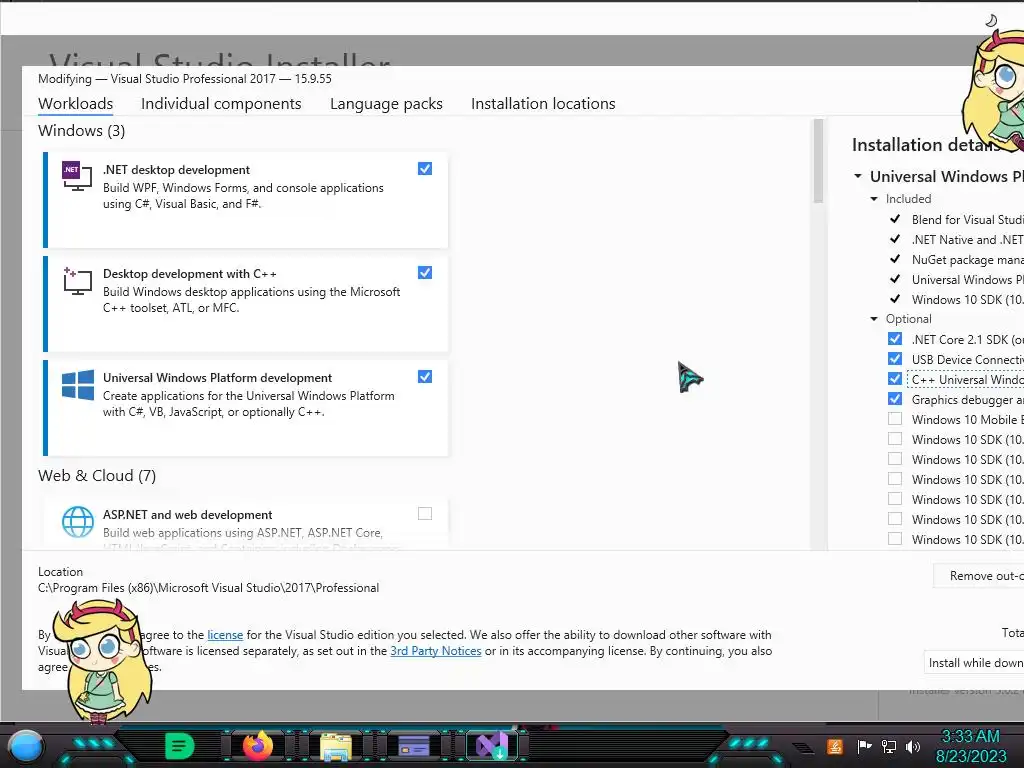This screenshot has height=768, width=1024.
Task: Uncheck Desktop development with C++ workload
Action: (424, 272)
